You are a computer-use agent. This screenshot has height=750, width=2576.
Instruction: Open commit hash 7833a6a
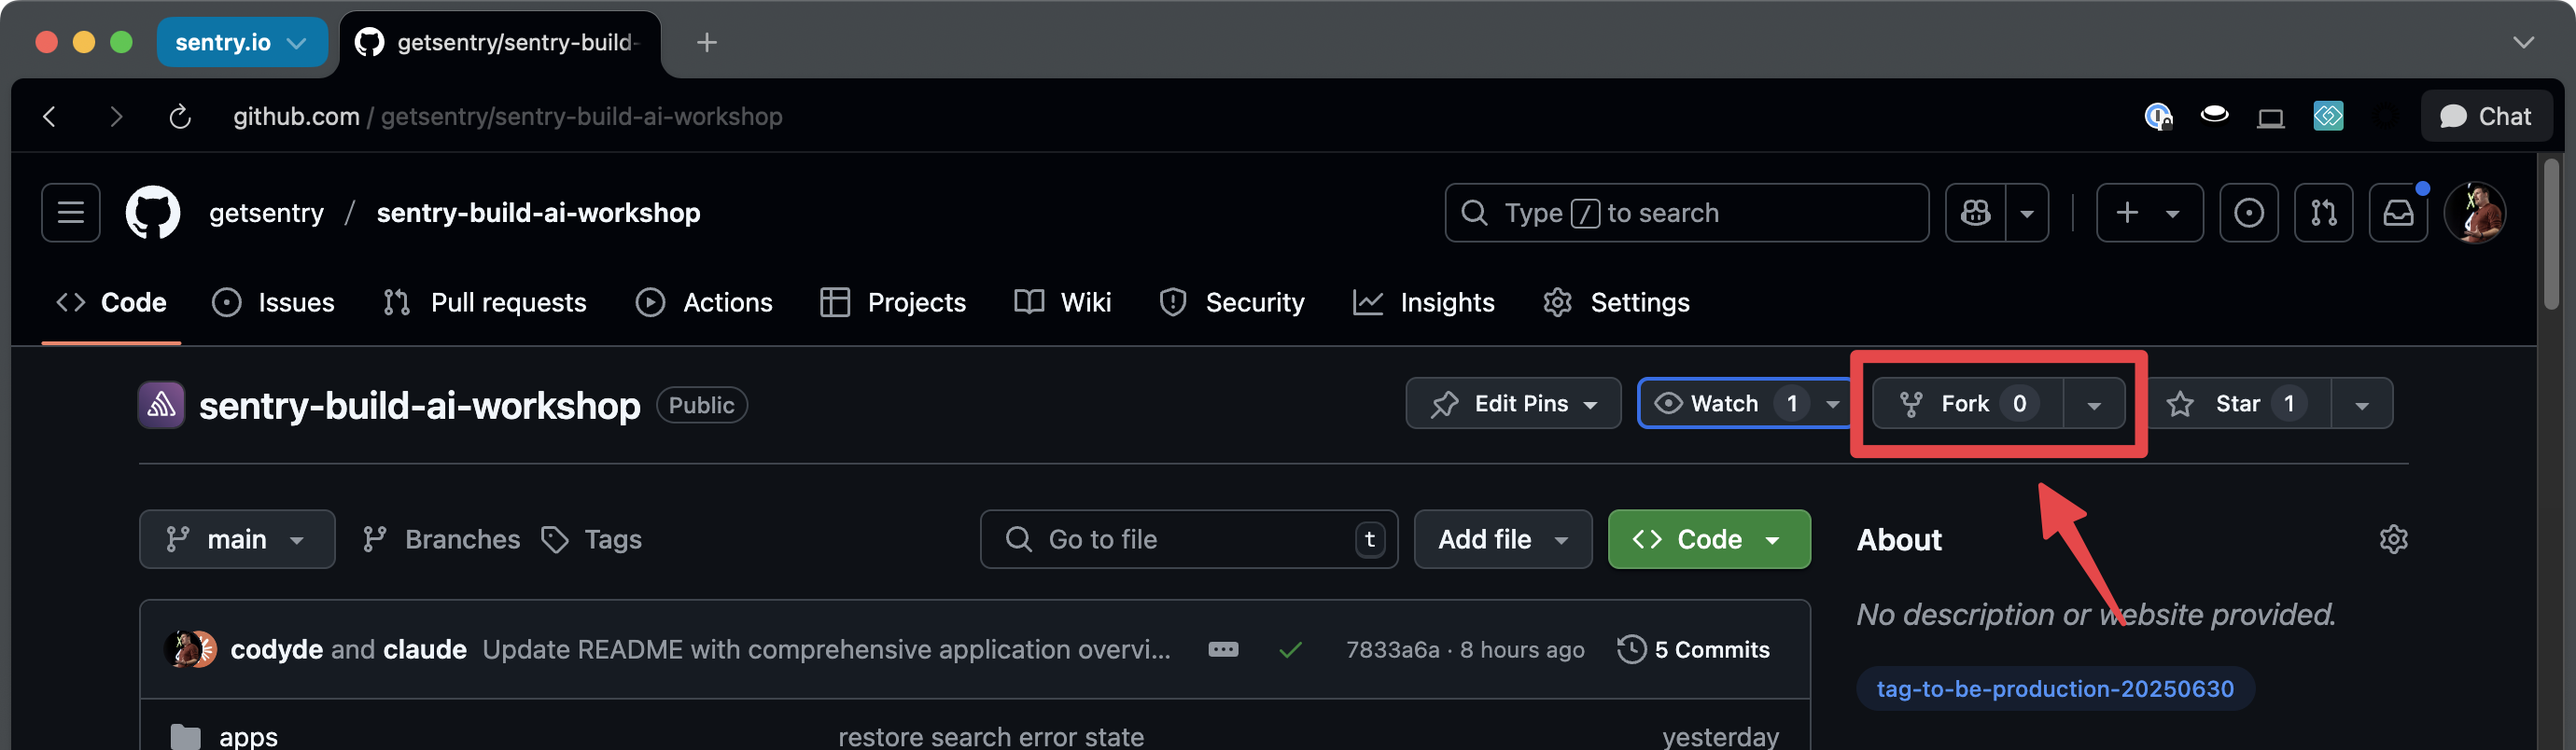1392,650
